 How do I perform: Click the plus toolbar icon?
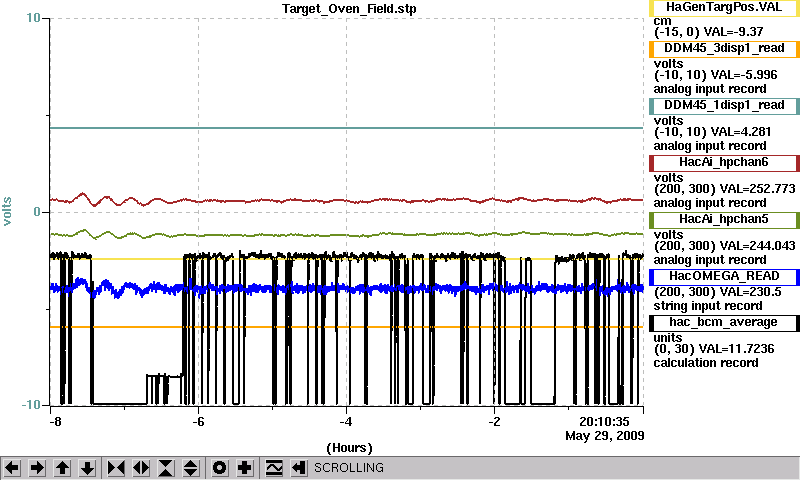tap(245, 468)
